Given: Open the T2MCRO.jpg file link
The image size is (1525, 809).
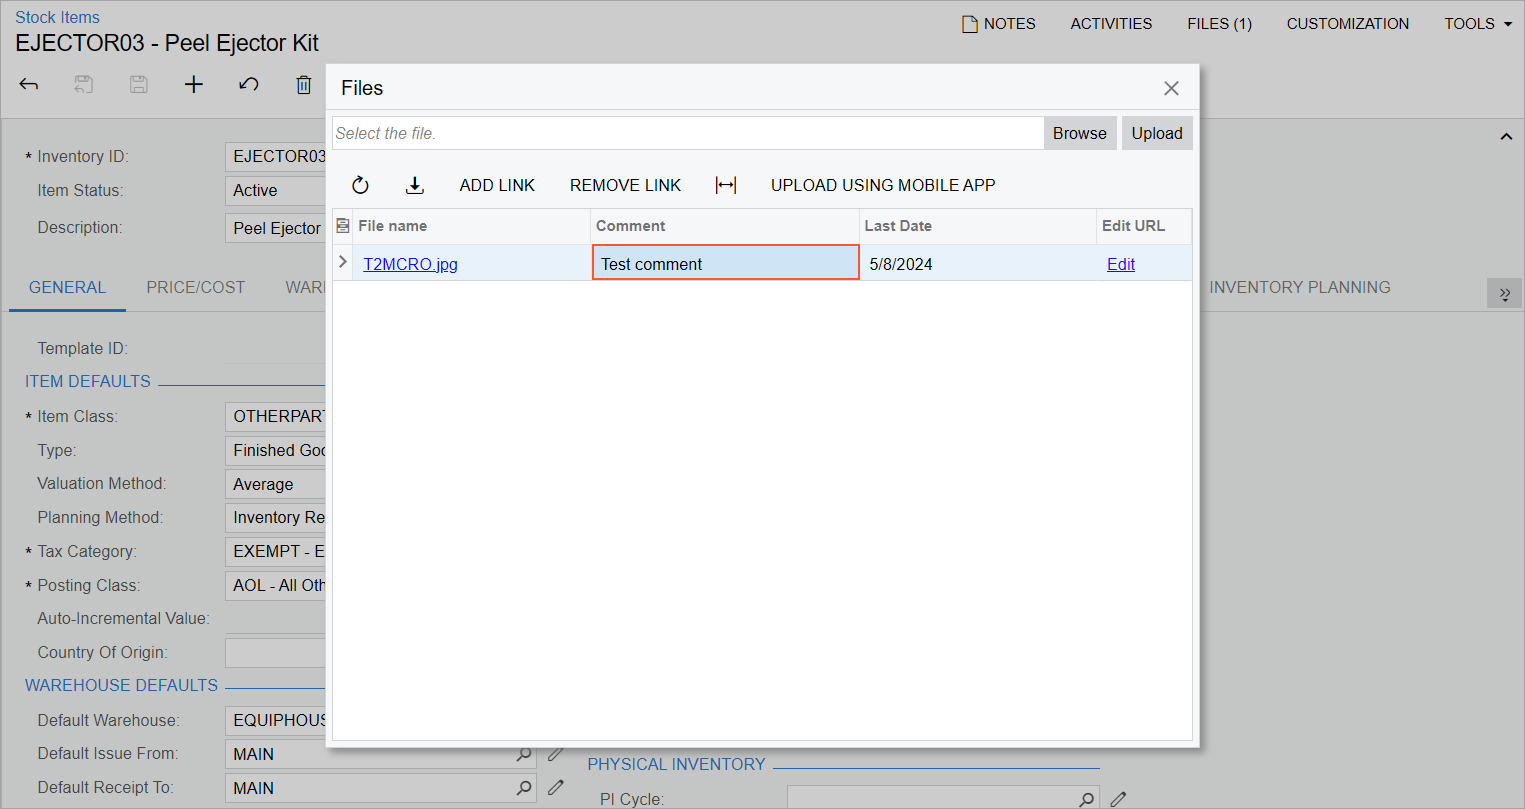Looking at the screenshot, I should click(410, 264).
